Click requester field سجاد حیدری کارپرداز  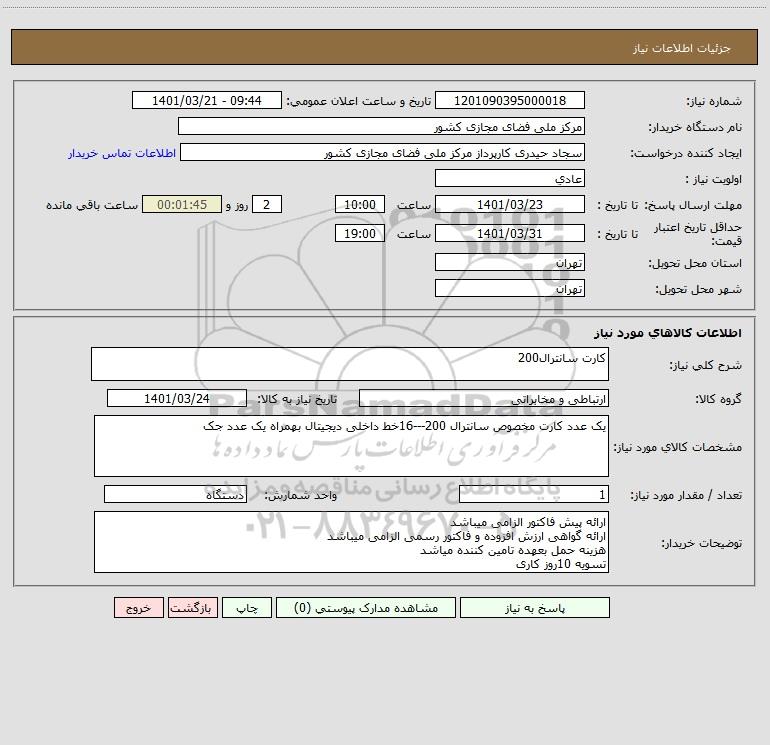coord(383,152)
